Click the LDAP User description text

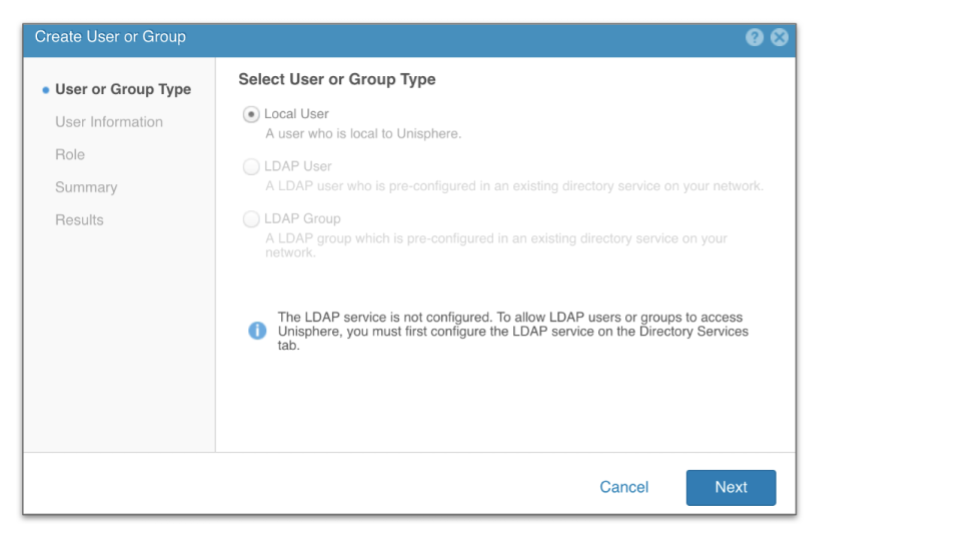[514, 187]
